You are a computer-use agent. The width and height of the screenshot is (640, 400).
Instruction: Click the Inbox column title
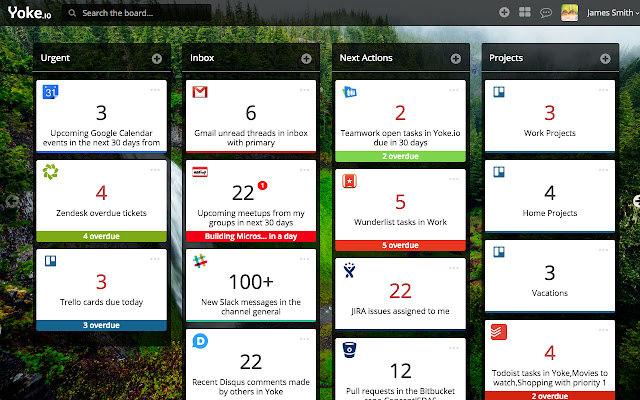202,58
